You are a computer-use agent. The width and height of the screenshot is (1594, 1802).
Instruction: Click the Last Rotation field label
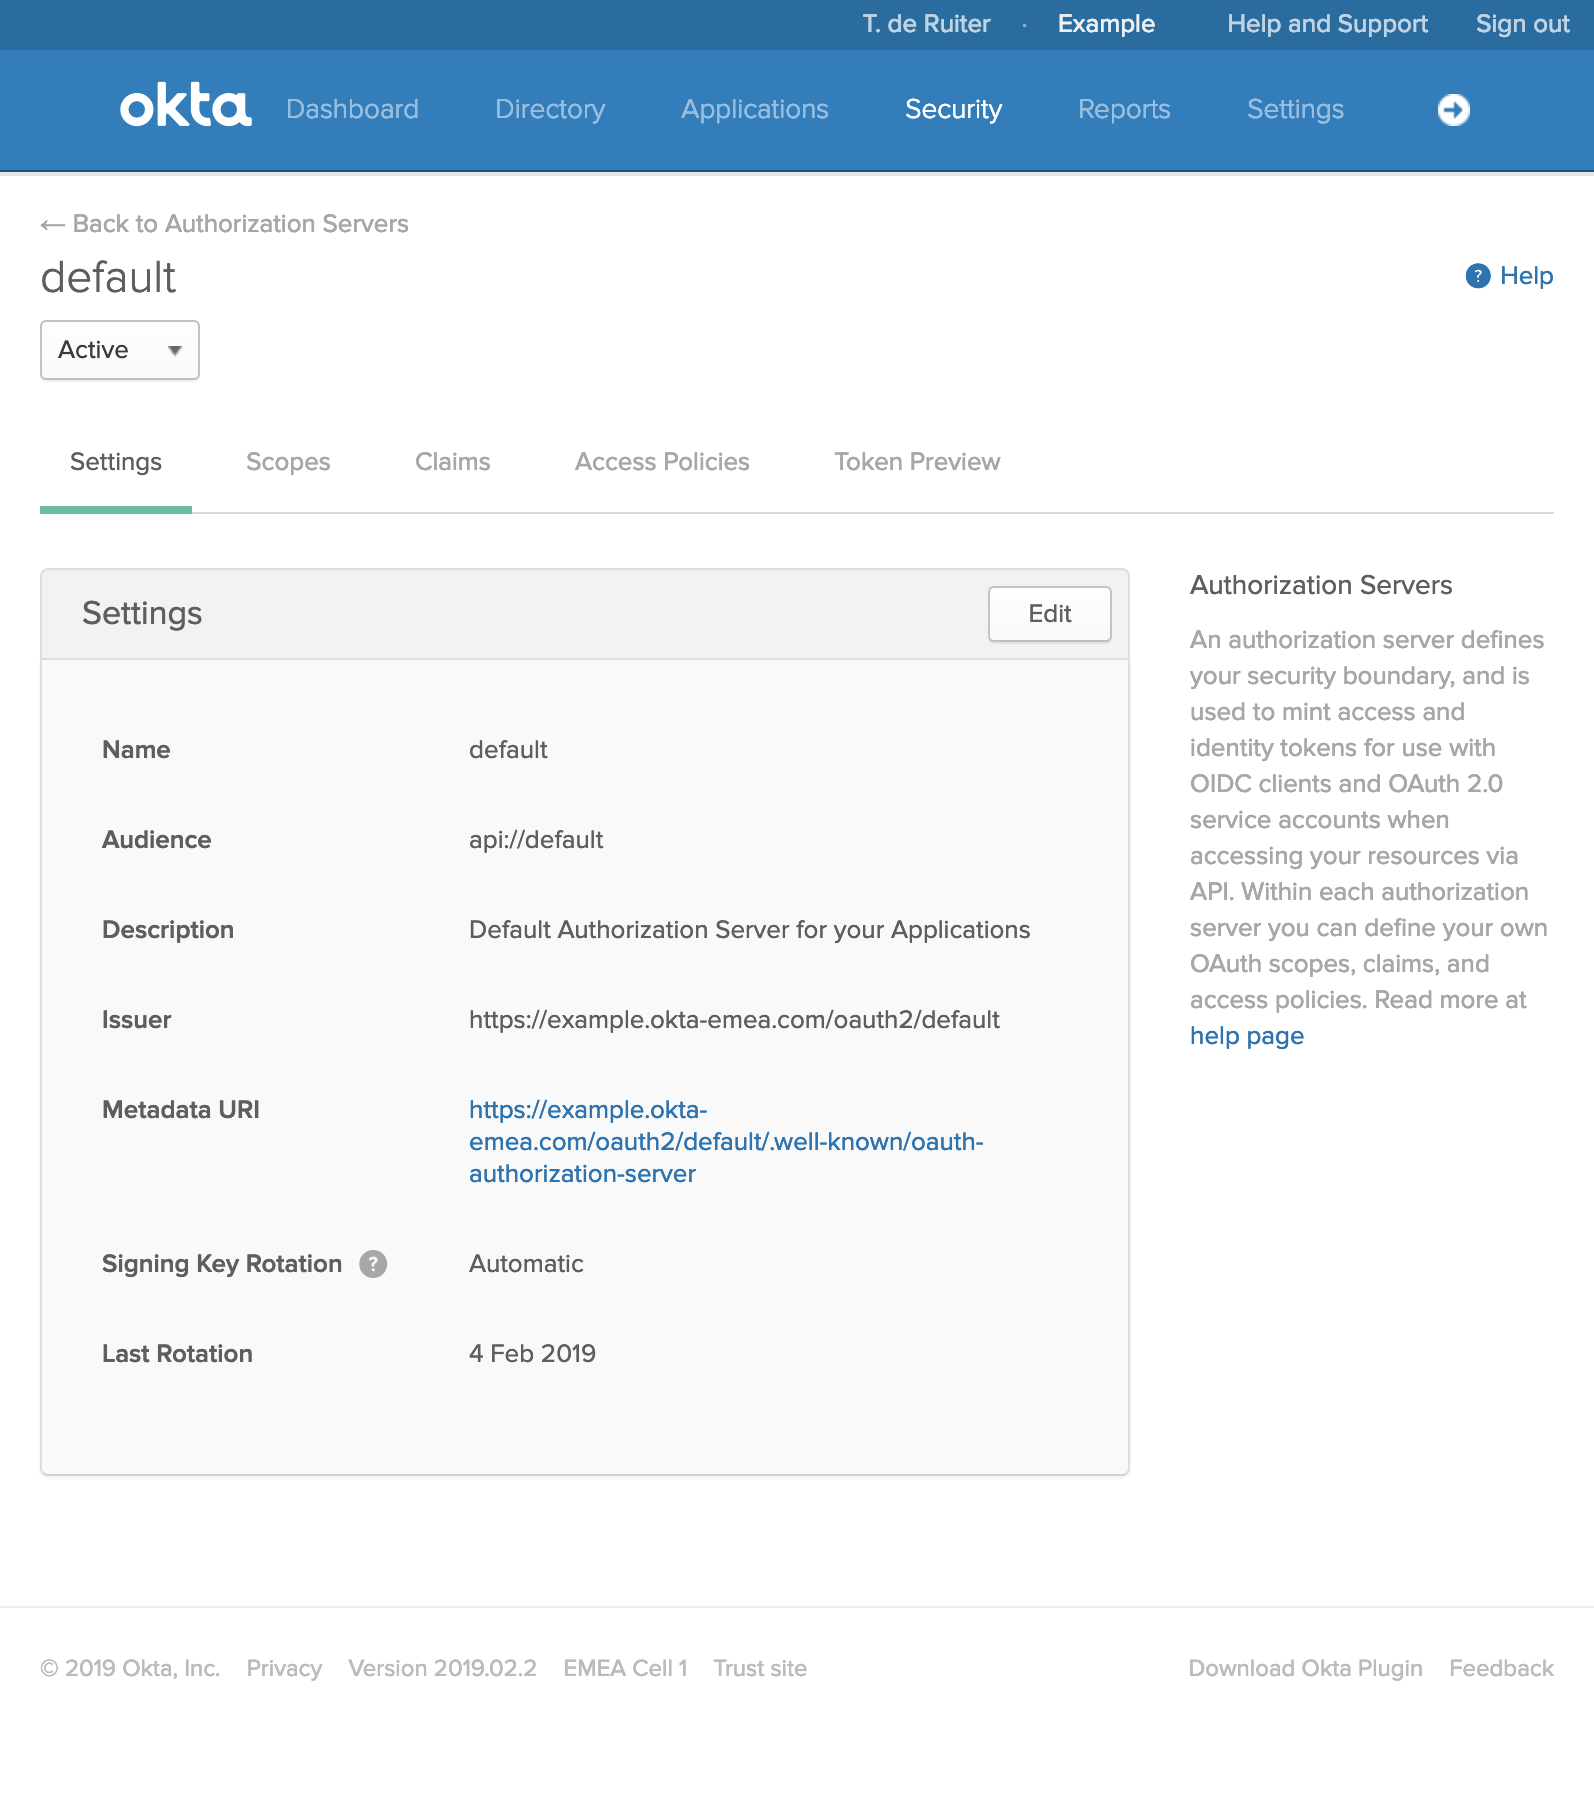pyautogui.click(x=177, y=1354)
